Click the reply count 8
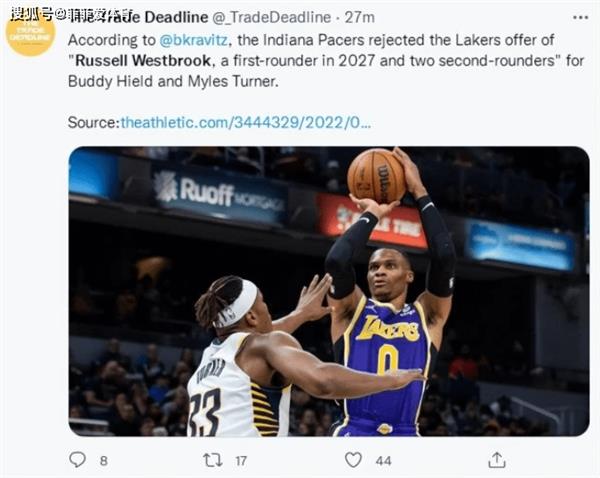 pos(104,461)
